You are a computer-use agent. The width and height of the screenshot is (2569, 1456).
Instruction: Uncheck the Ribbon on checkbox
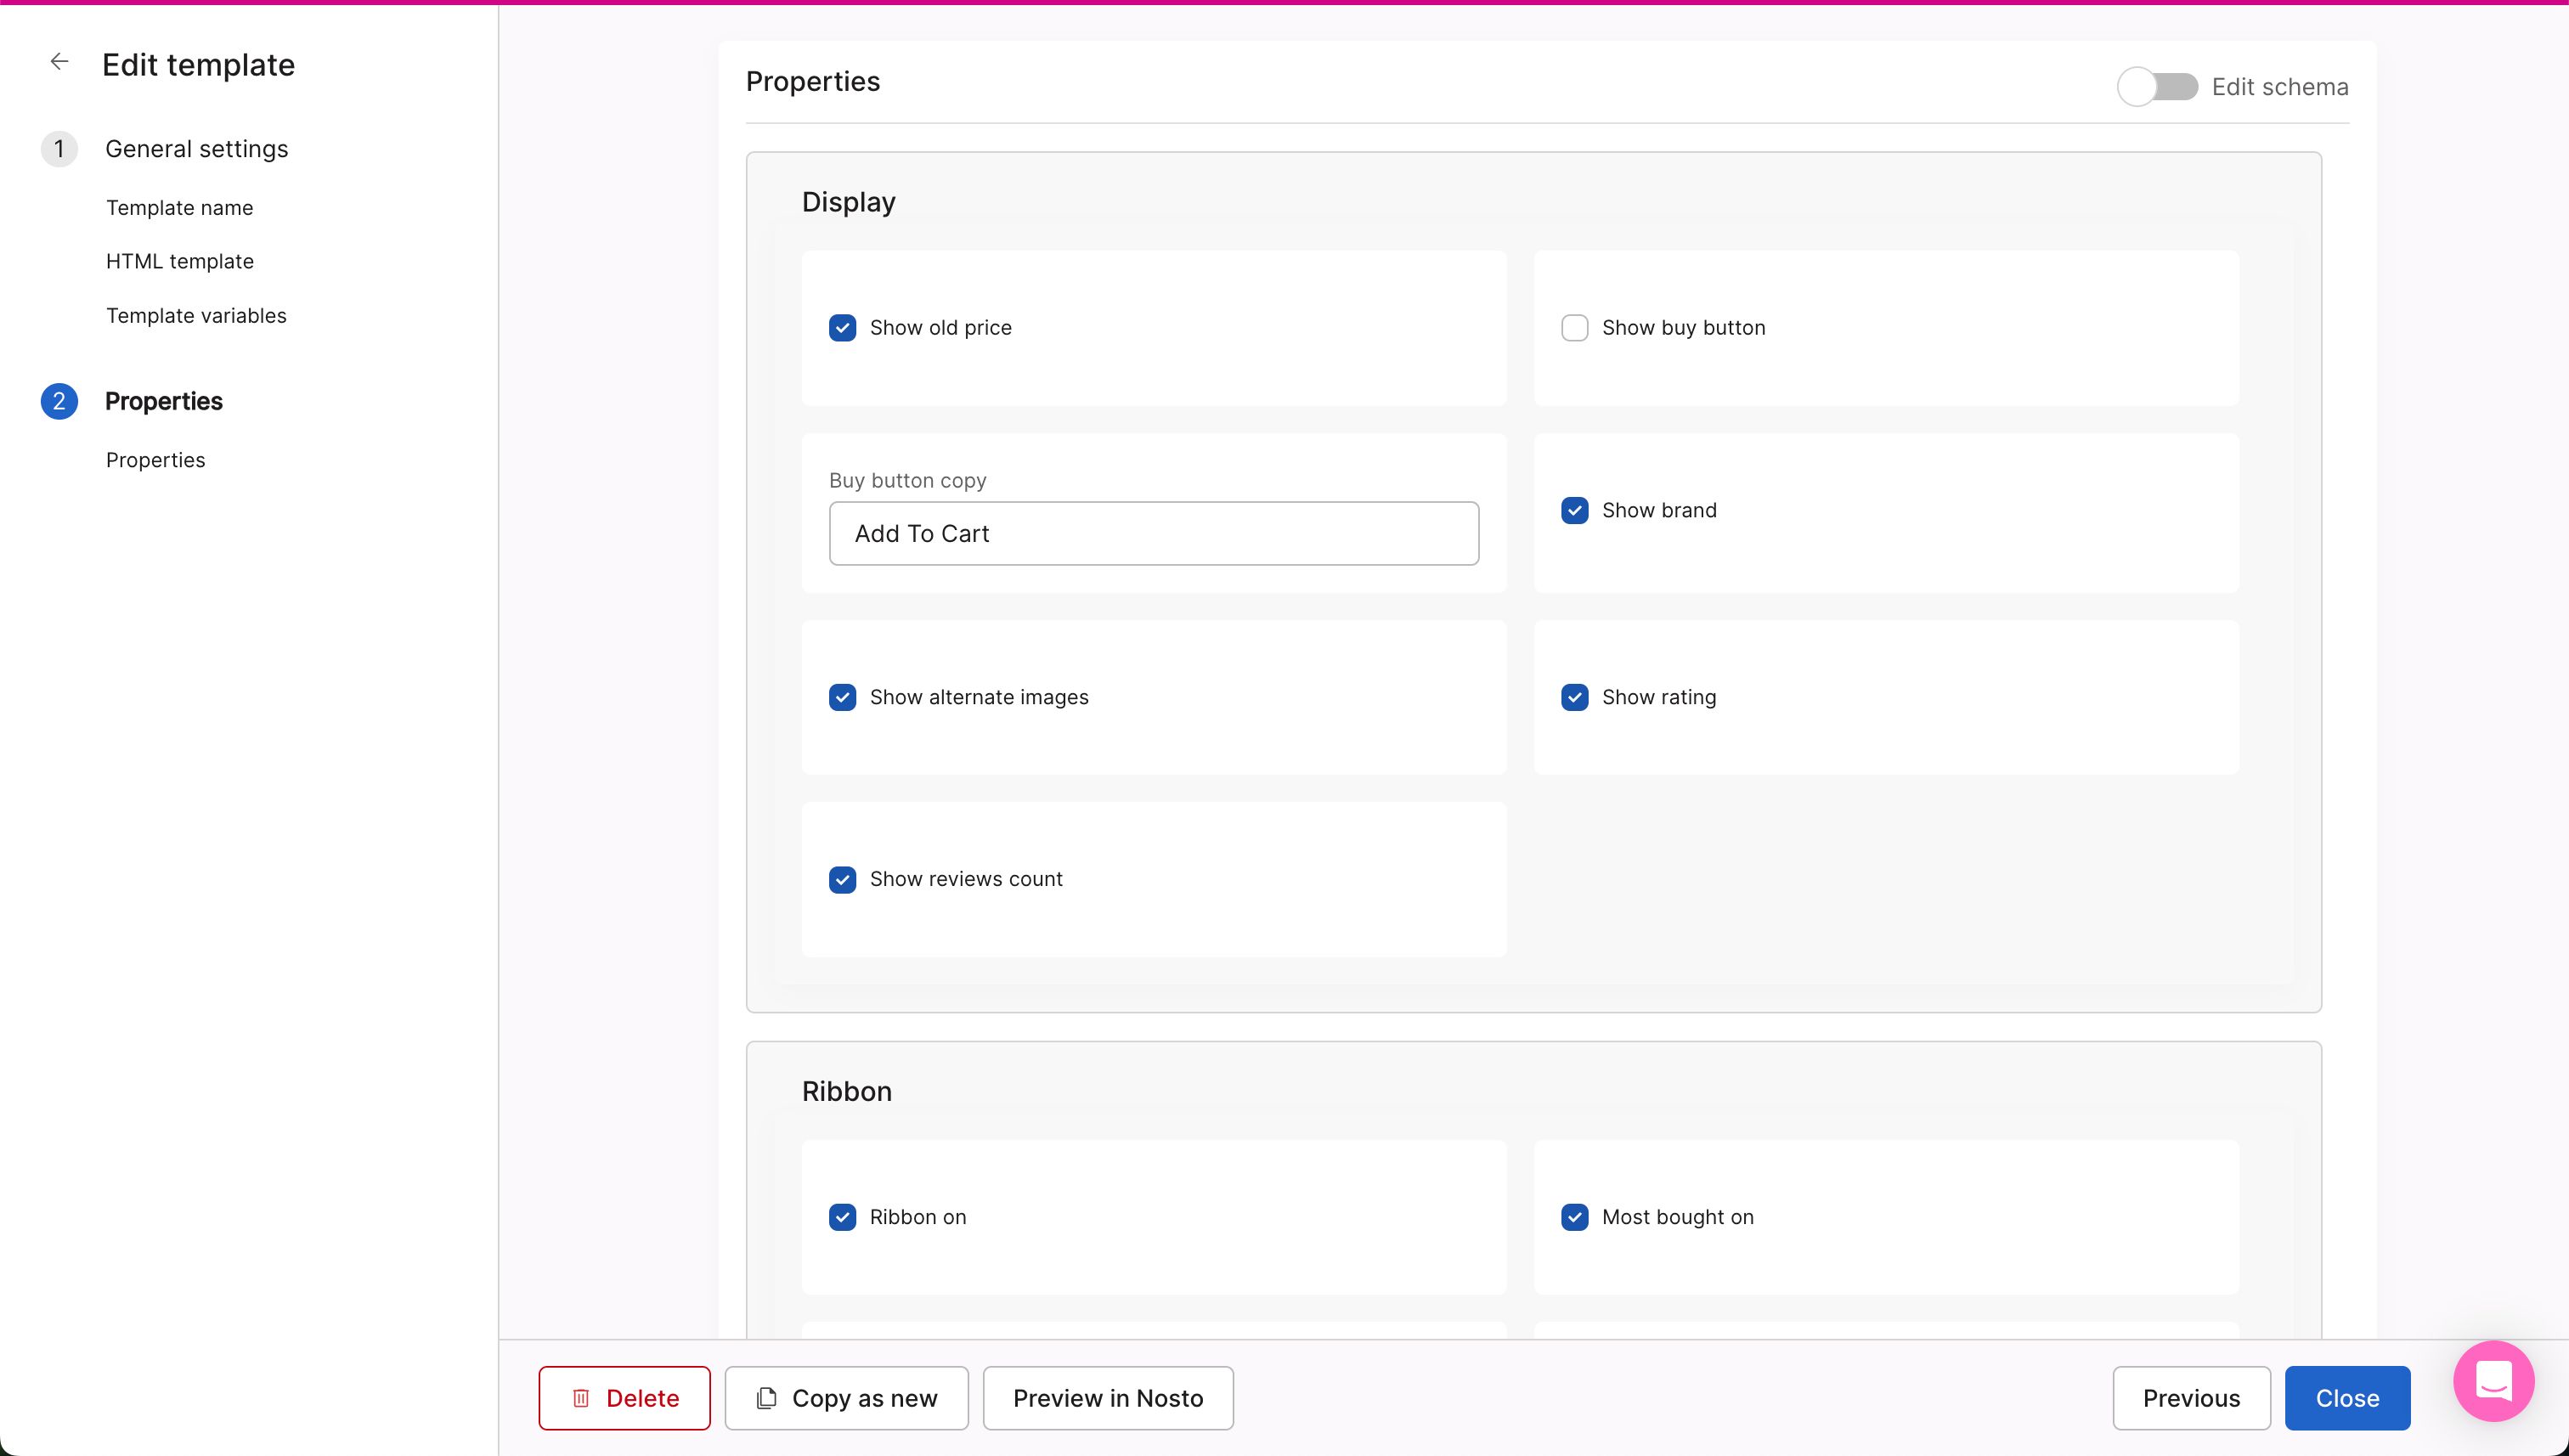(842, 1217)
